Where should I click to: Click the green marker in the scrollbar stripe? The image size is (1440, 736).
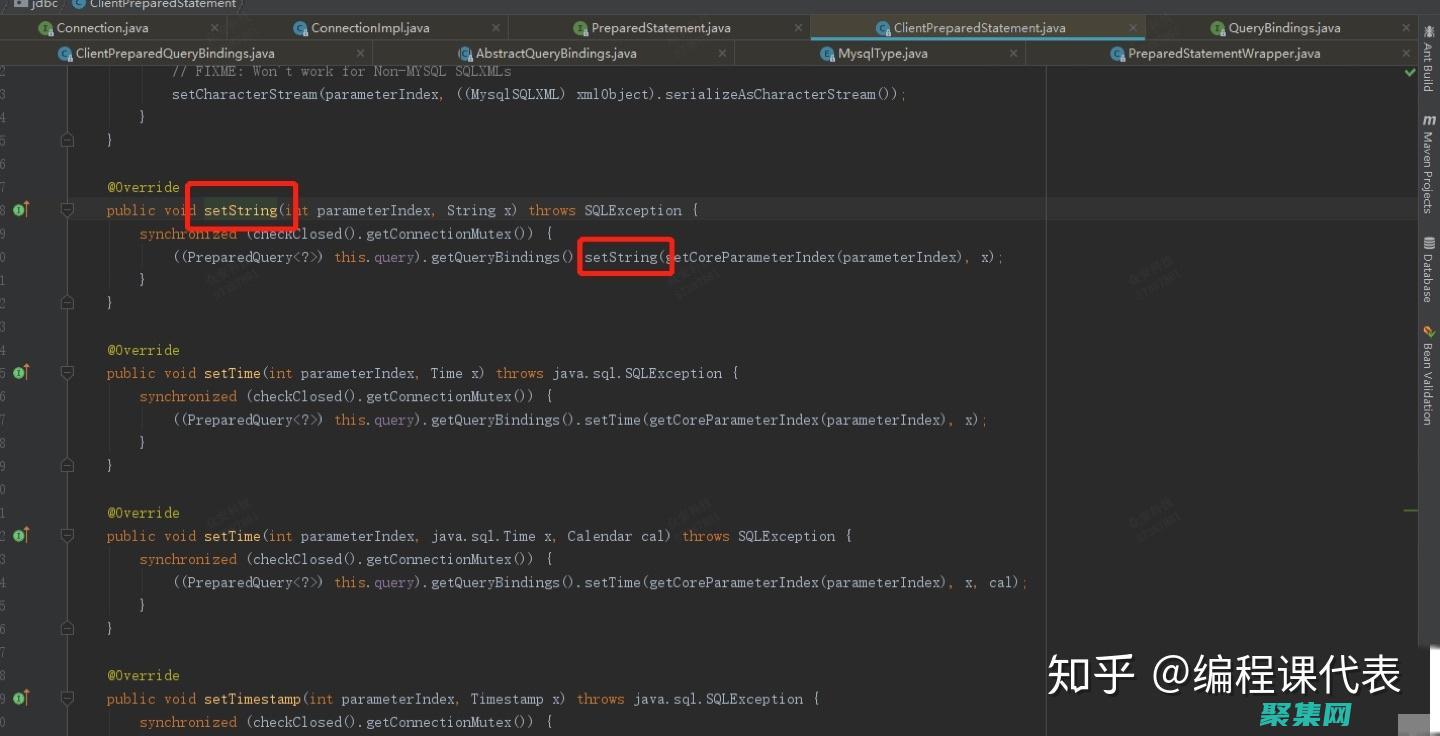click(x=1410, y=510)
